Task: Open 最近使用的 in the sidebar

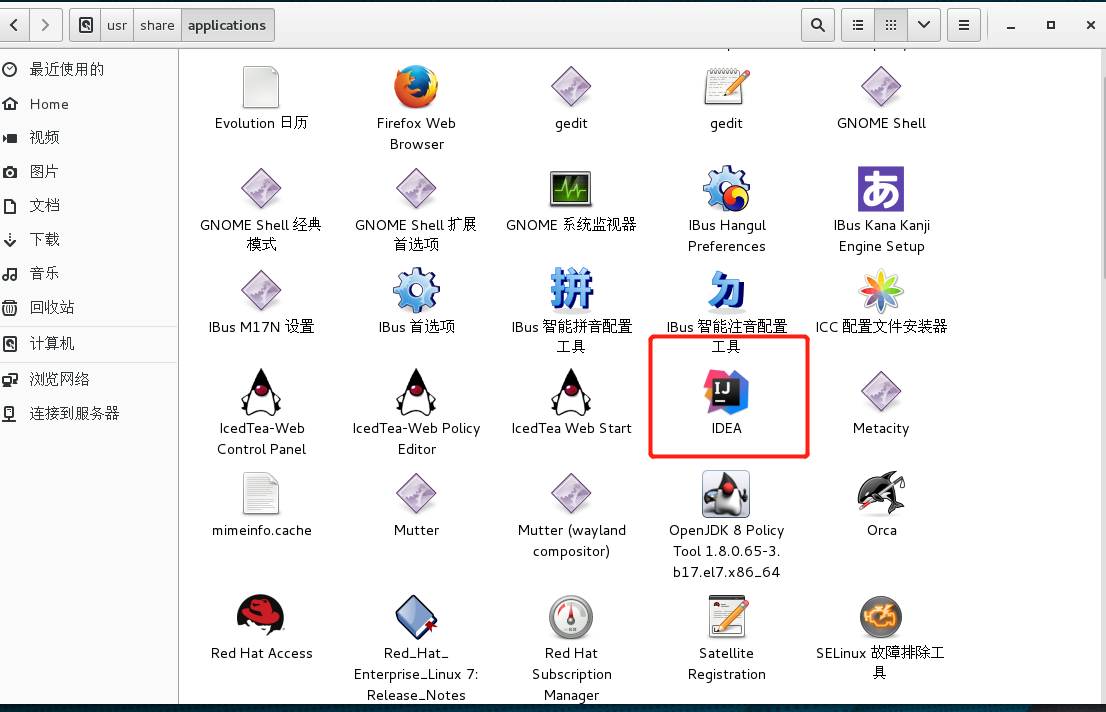Action: (x=89, y=69)
